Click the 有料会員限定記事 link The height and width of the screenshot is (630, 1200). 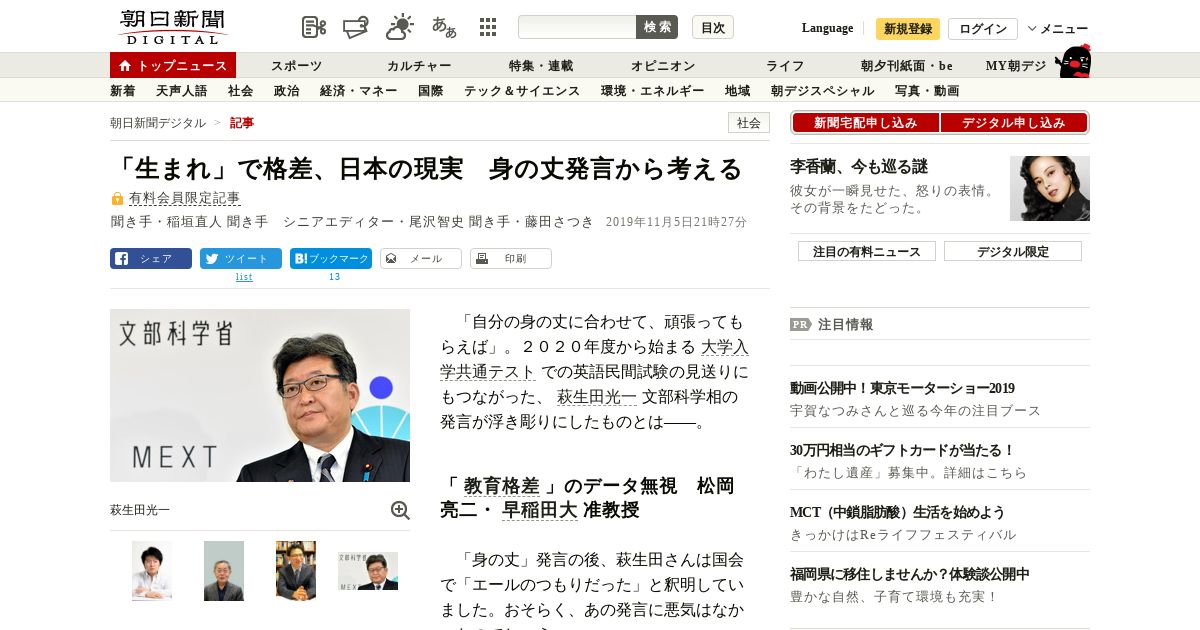184,198
